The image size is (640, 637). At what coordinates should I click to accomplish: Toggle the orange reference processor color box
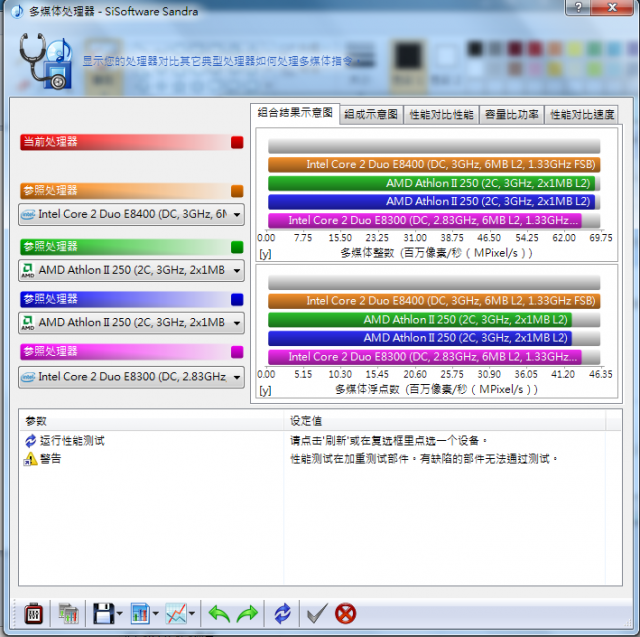point(237,191)
